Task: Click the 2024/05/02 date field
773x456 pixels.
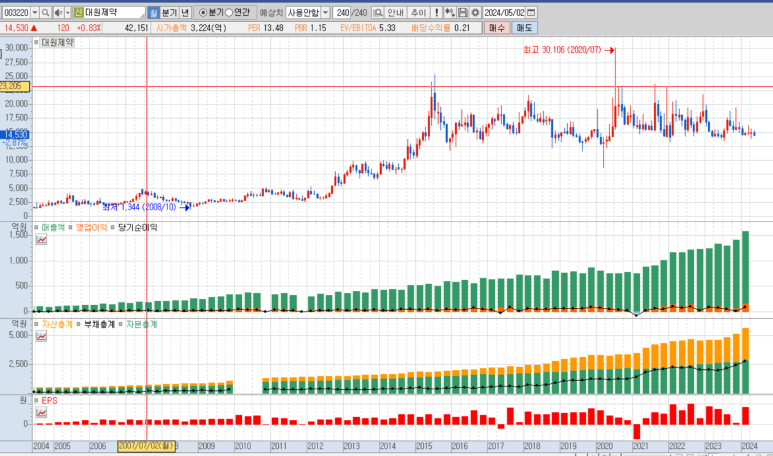Action: [505, 12]
